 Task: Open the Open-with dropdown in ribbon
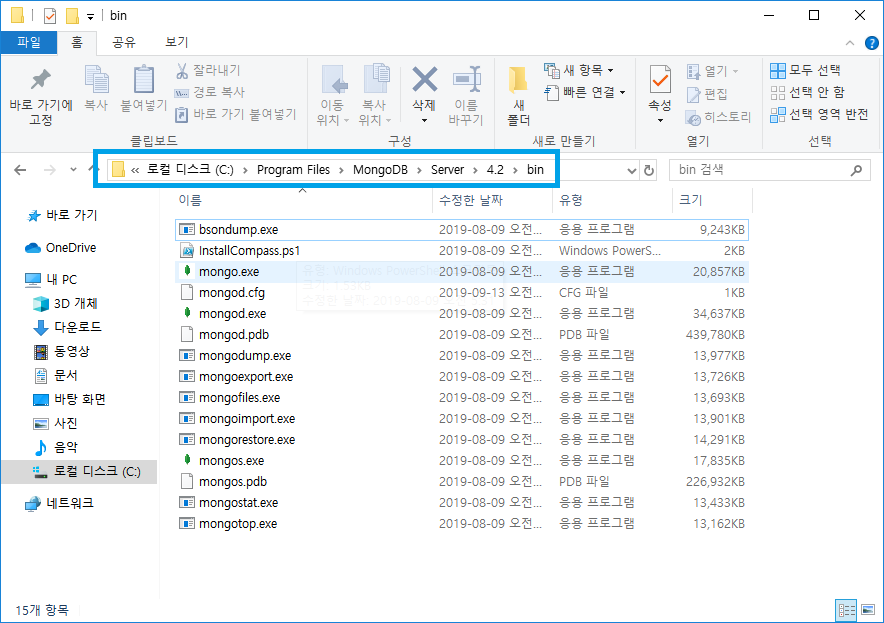point(736,72)
